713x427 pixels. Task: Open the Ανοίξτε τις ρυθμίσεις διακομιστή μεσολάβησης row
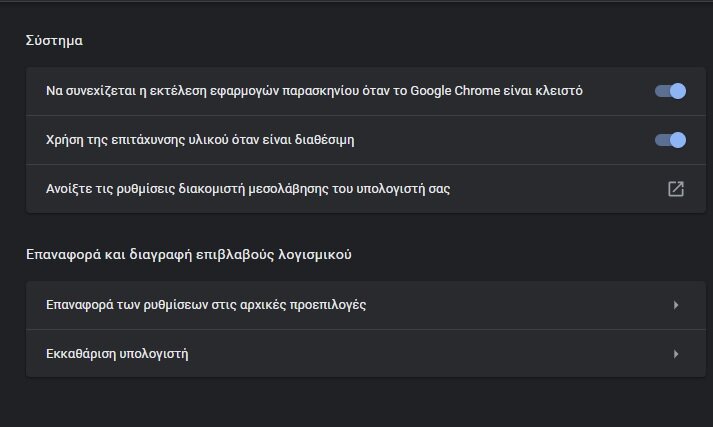tap(366, 189)
